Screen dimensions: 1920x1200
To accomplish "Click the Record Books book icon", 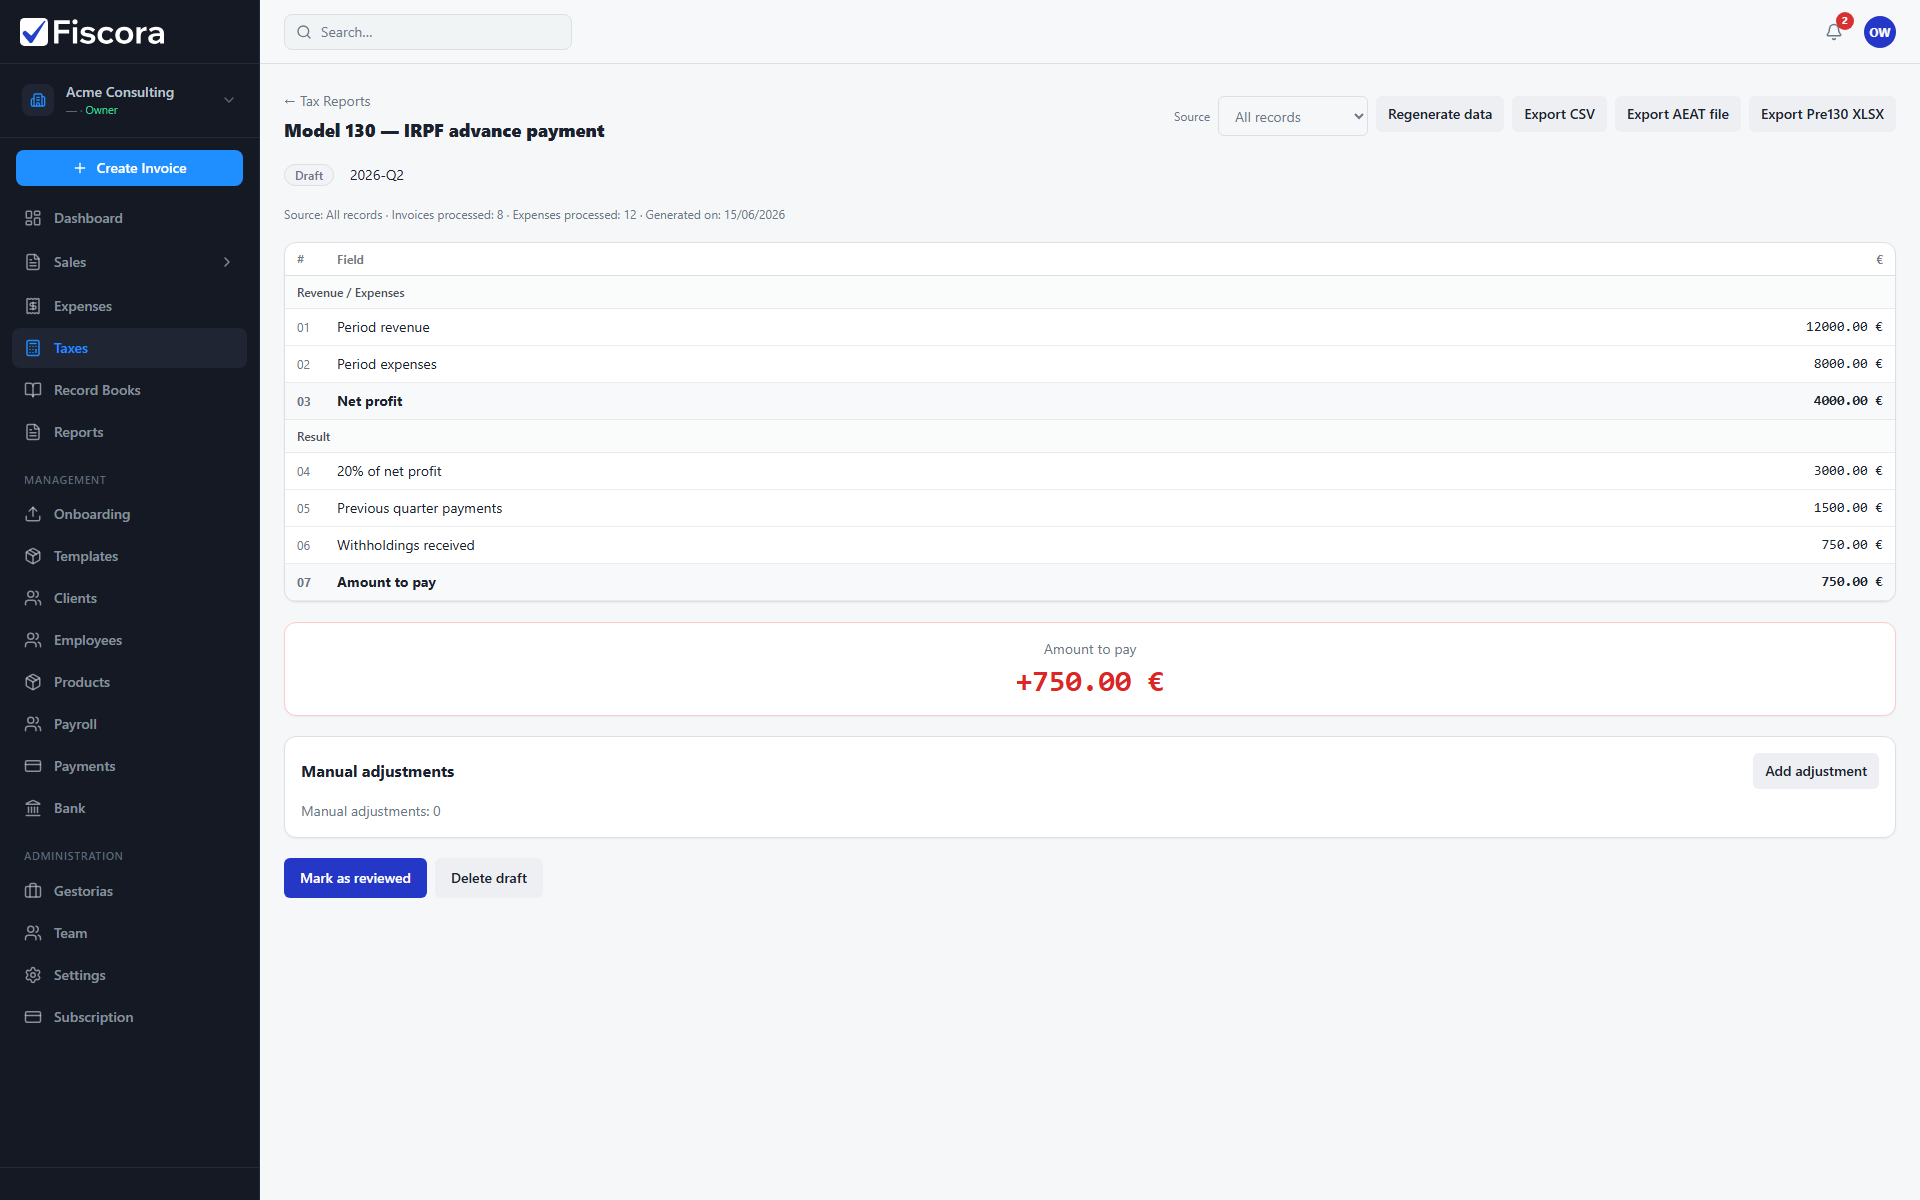I will pyautogui.click(x=33, y=390).
